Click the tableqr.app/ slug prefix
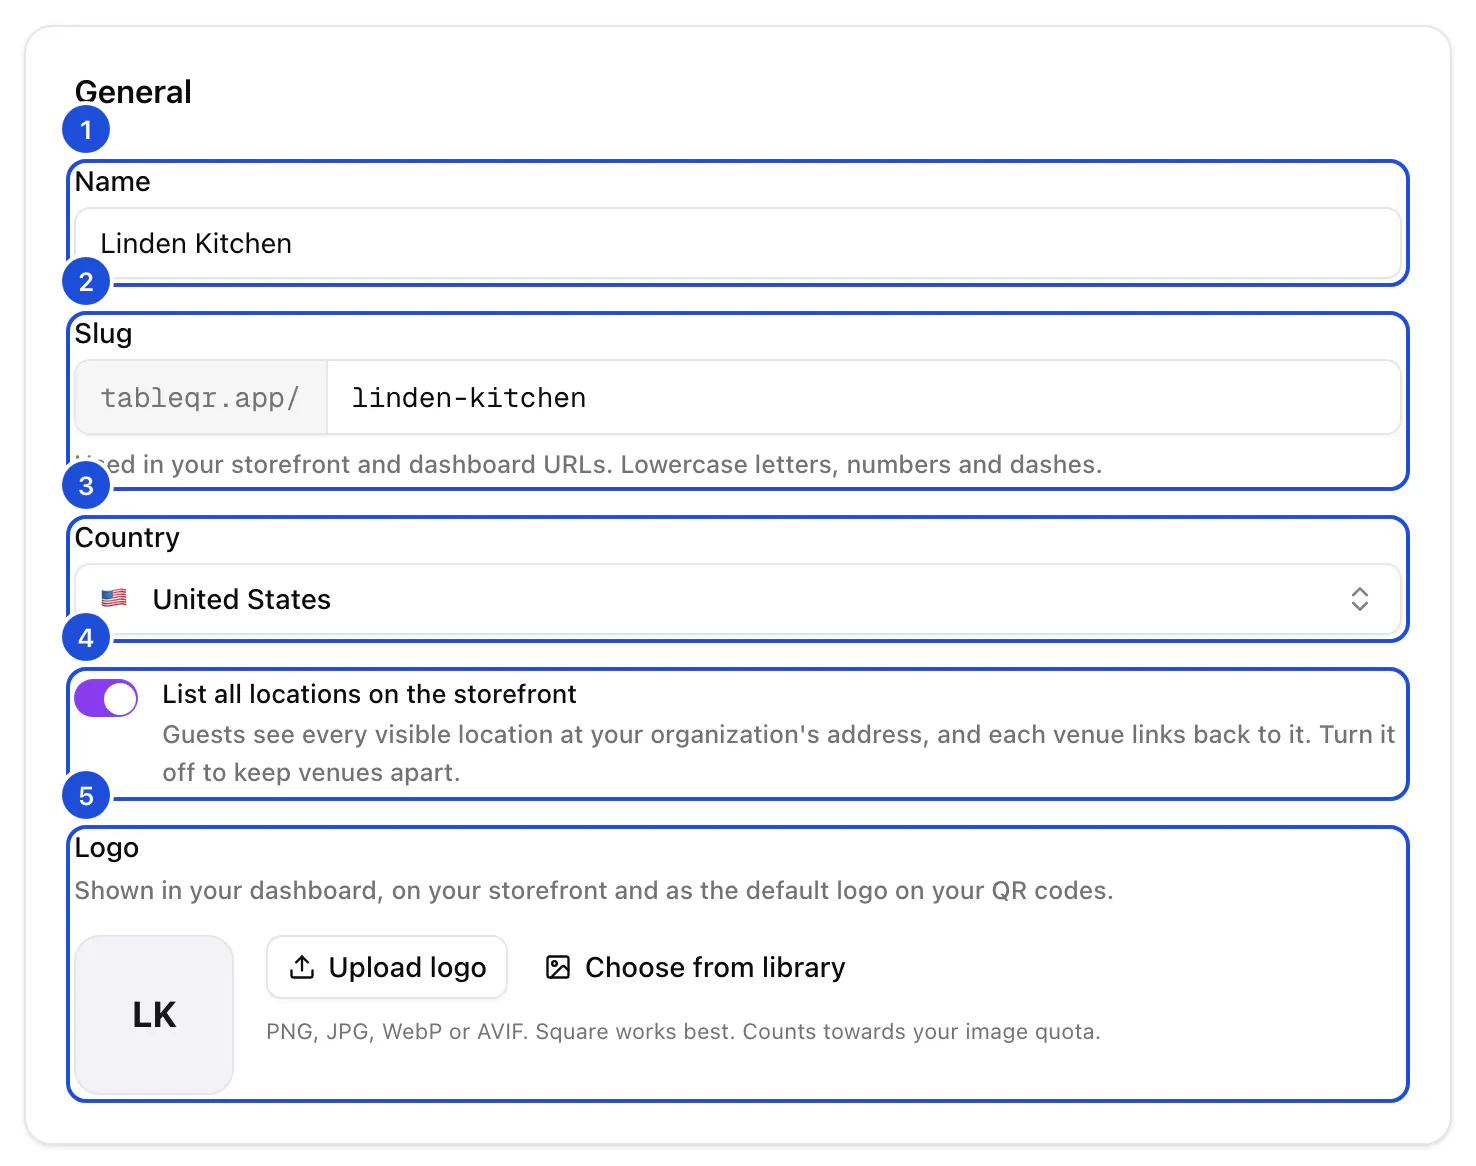The height and width of the screenshot is (1166, 1476). [201, 397]
